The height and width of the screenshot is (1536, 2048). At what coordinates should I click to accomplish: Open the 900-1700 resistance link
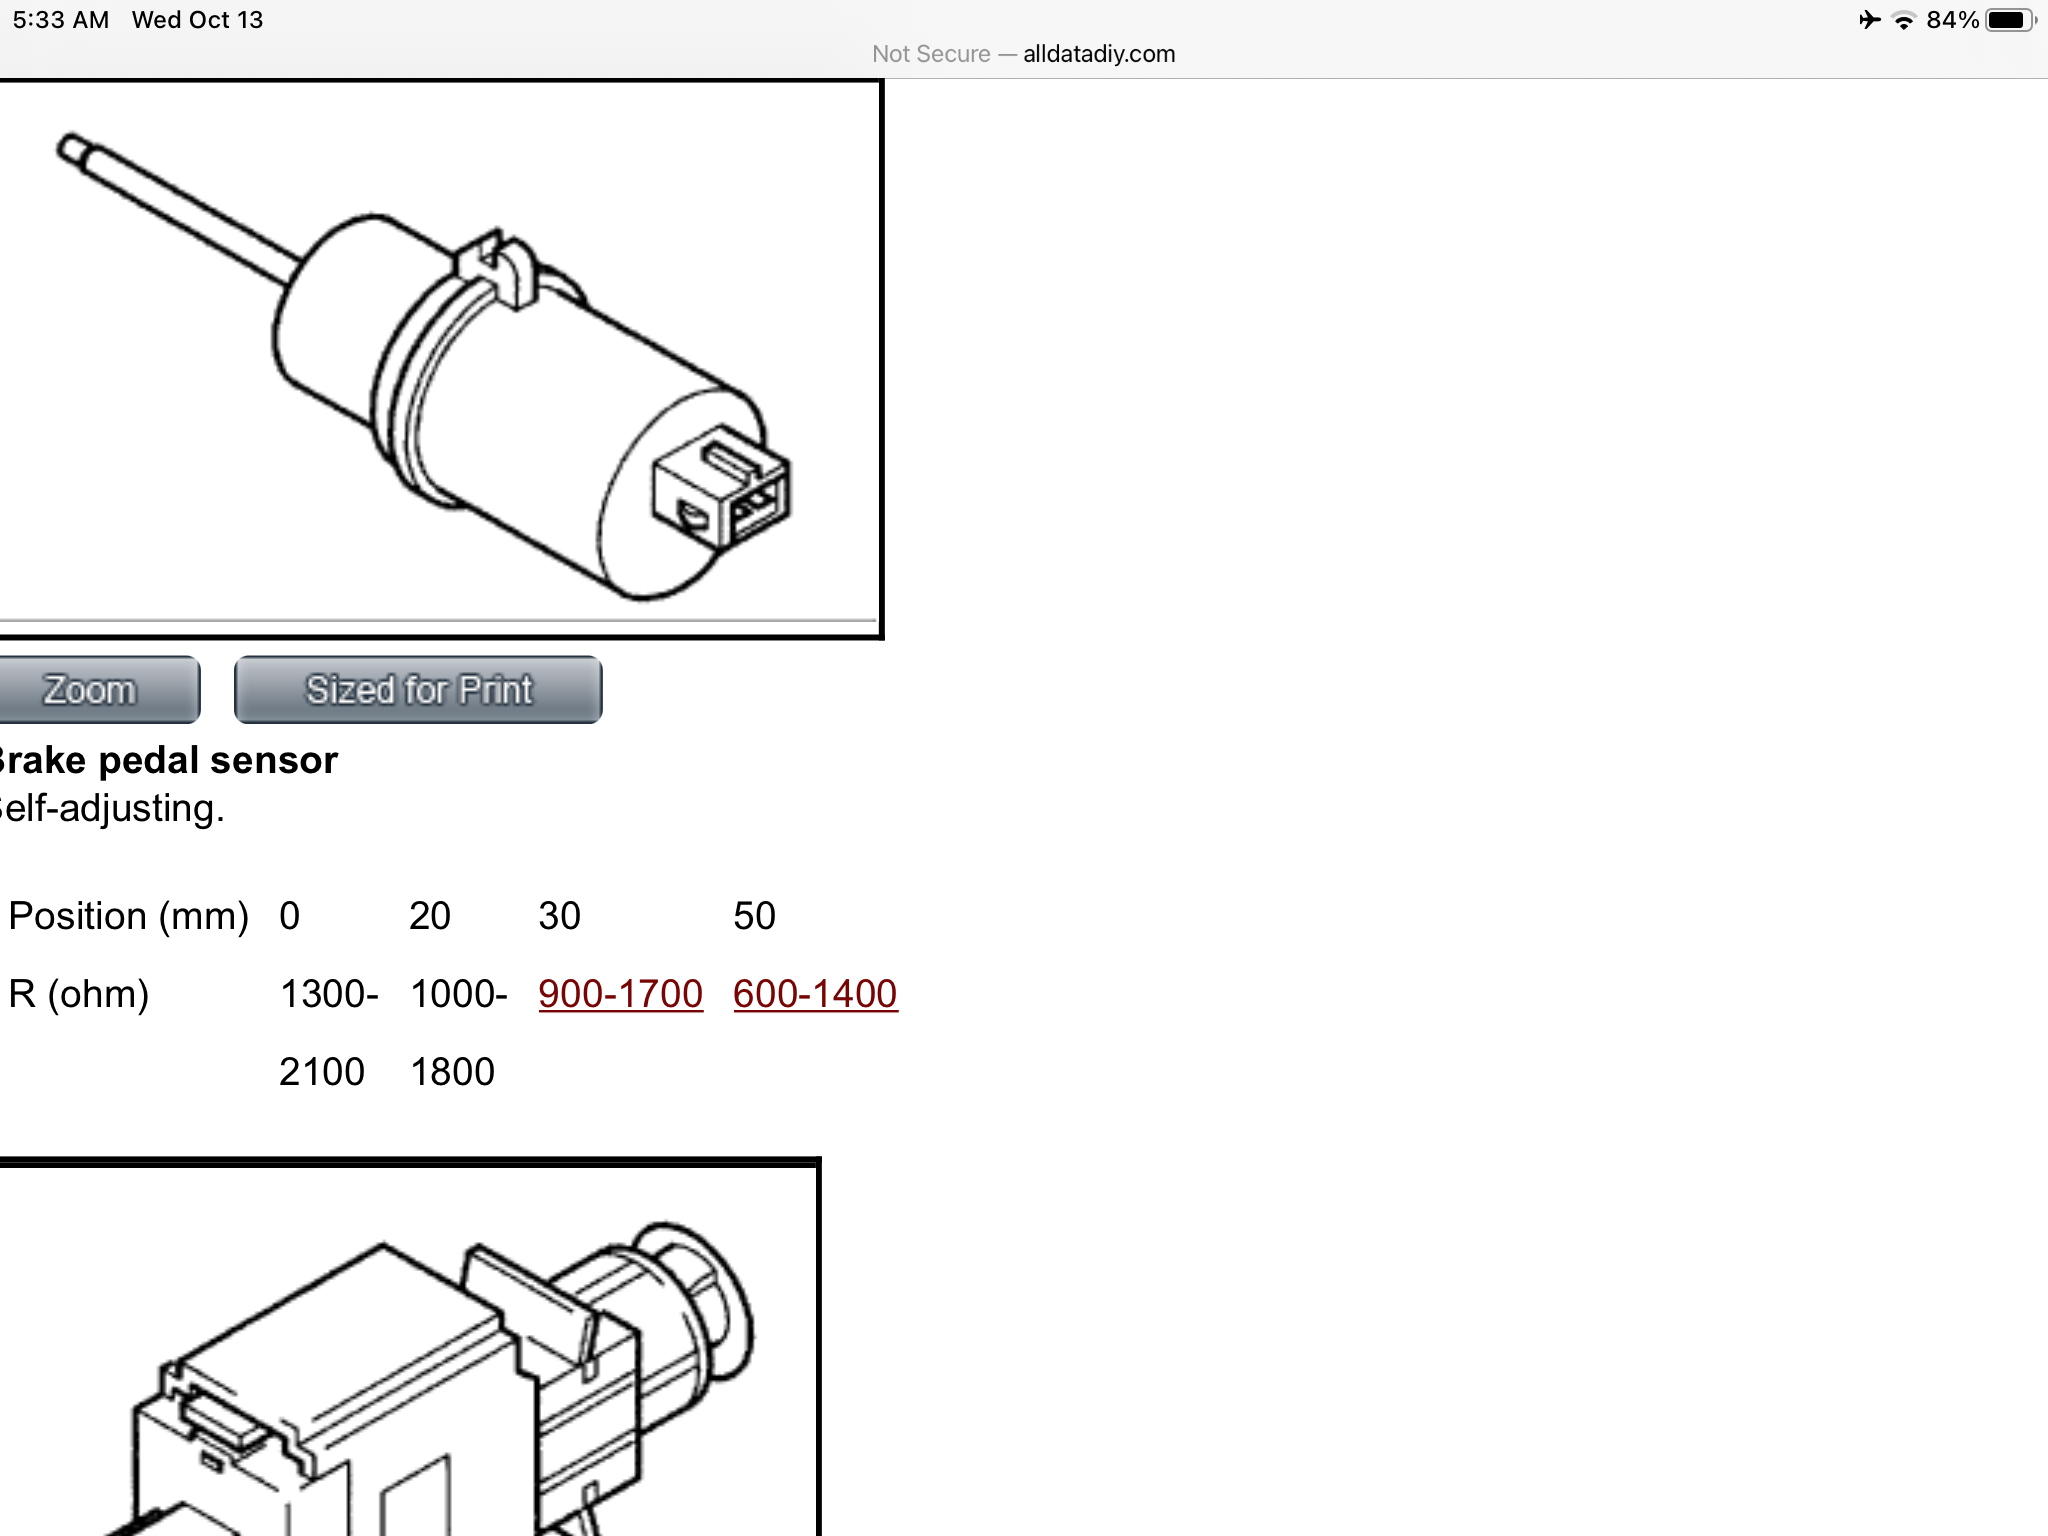pos(620,994)
